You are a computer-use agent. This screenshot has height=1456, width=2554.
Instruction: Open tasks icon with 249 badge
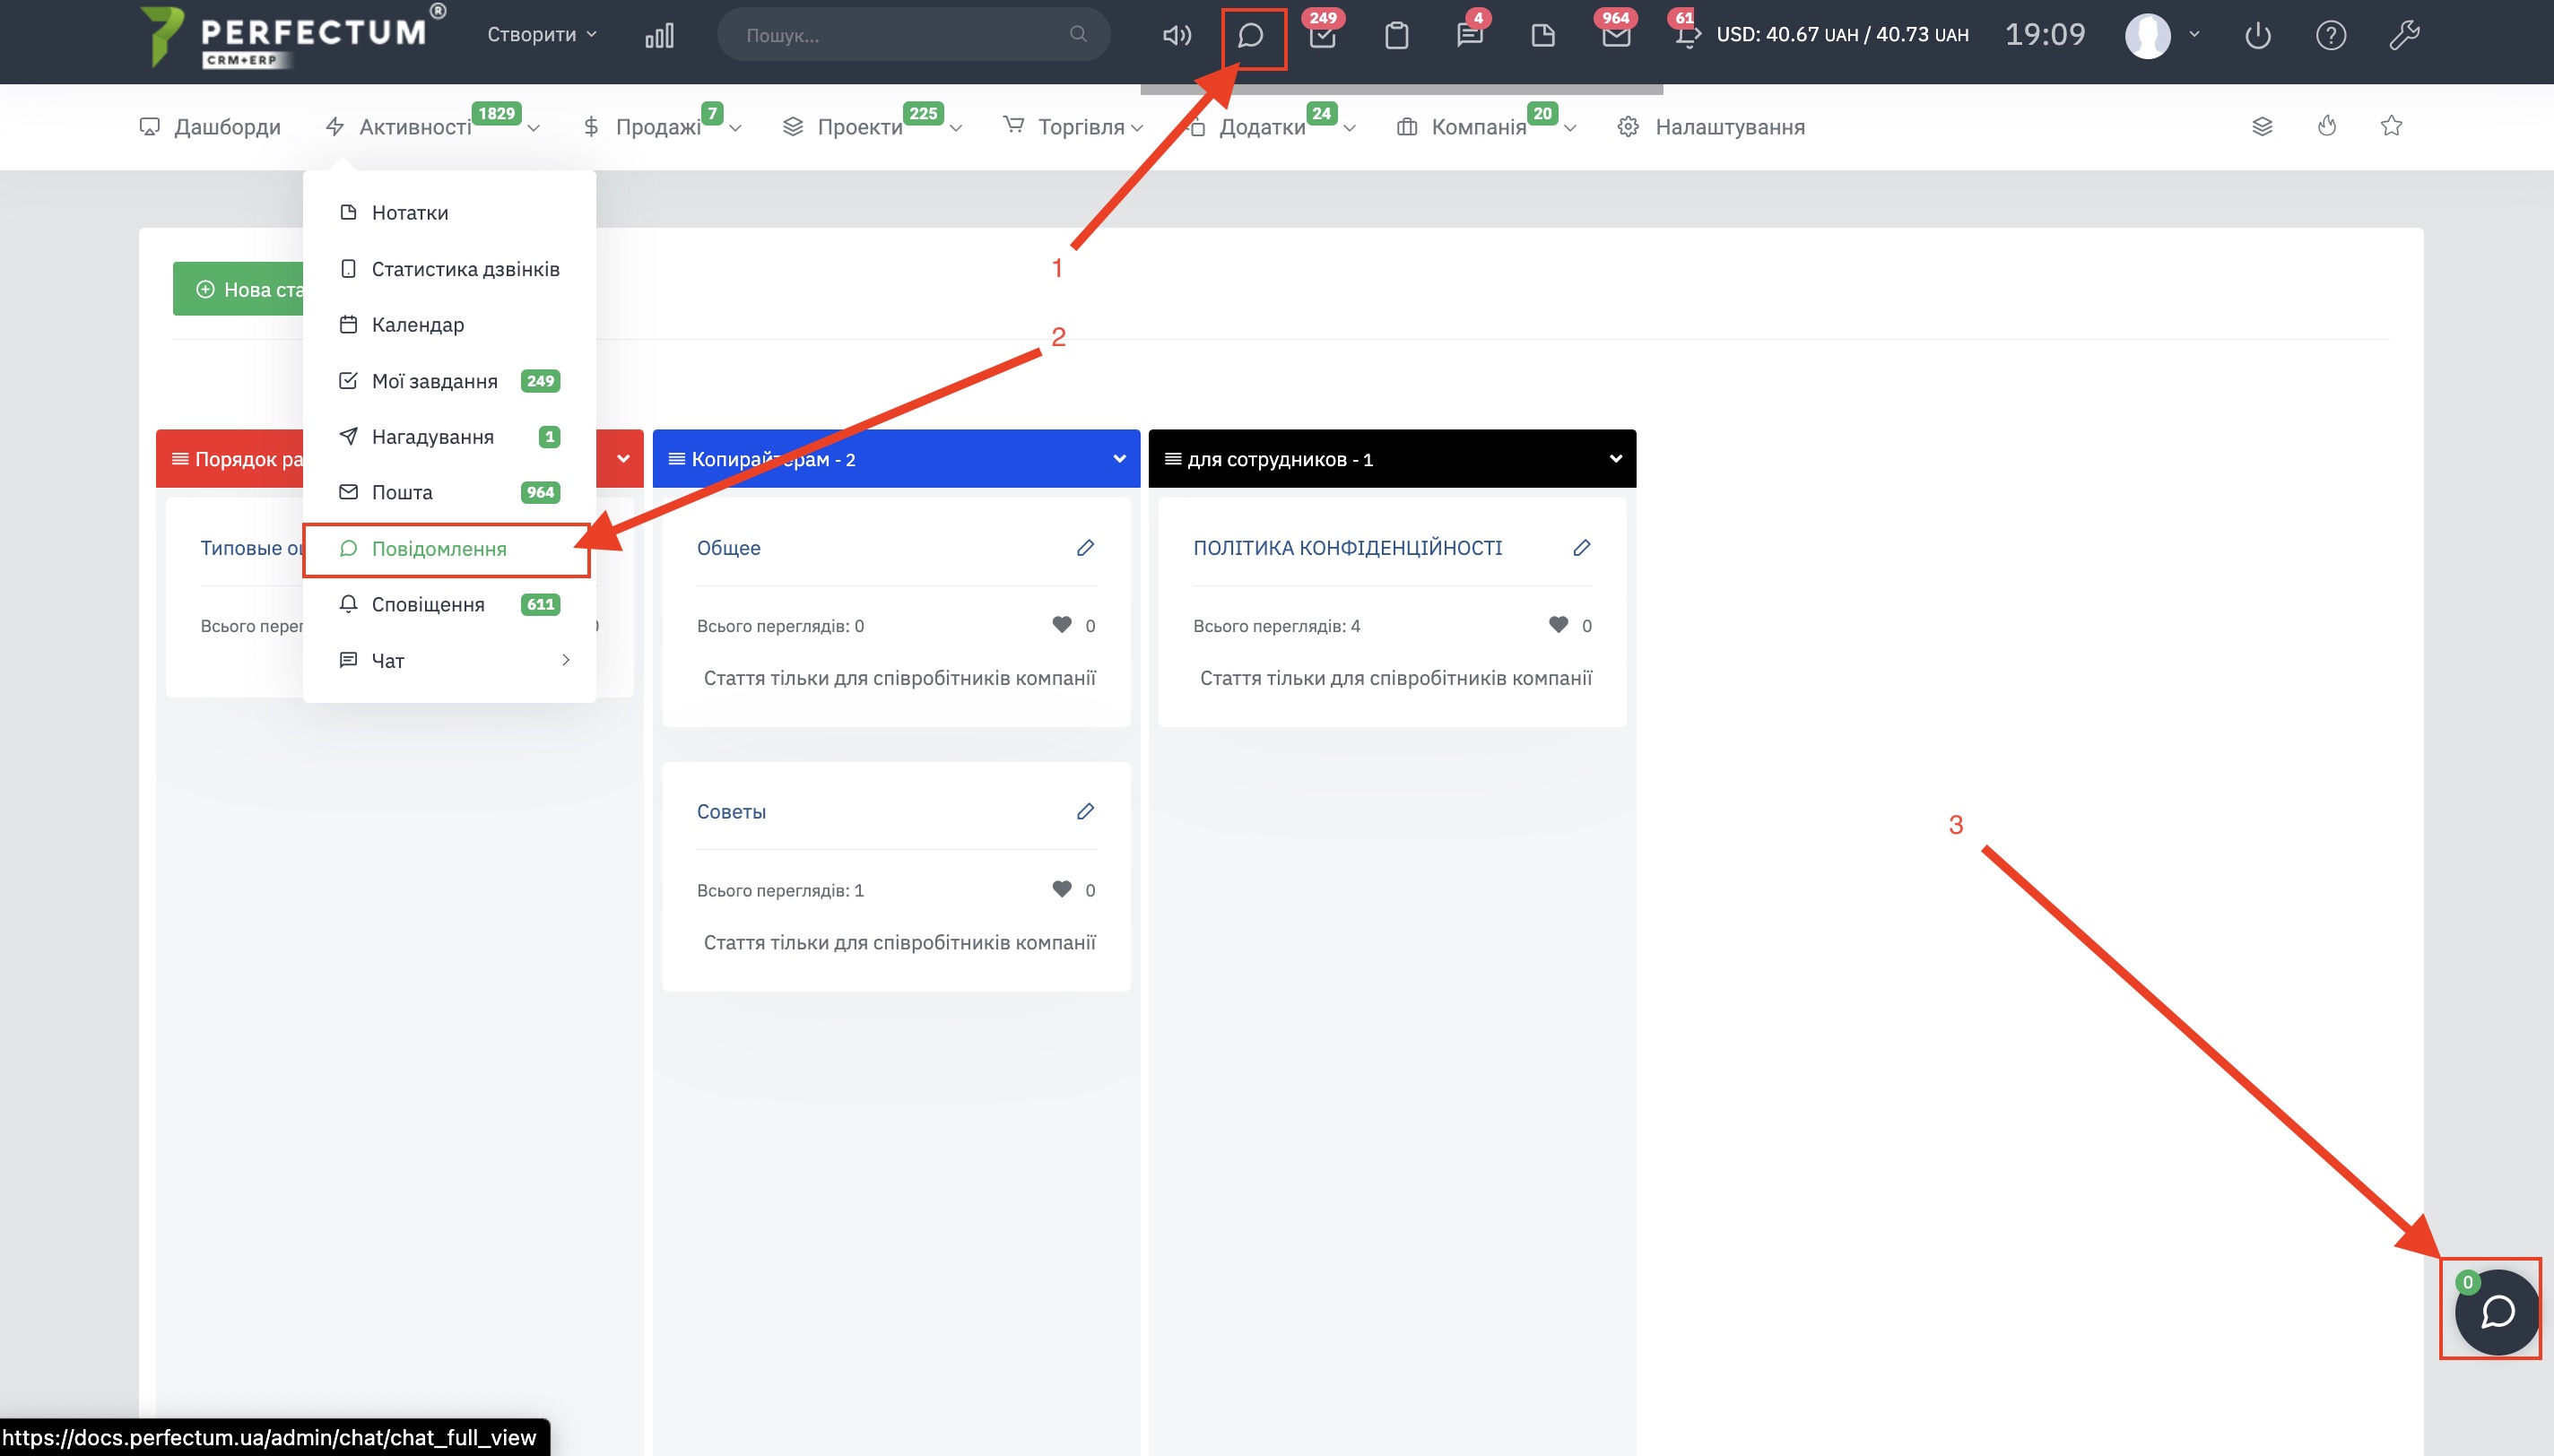[x=1322, y=37]
